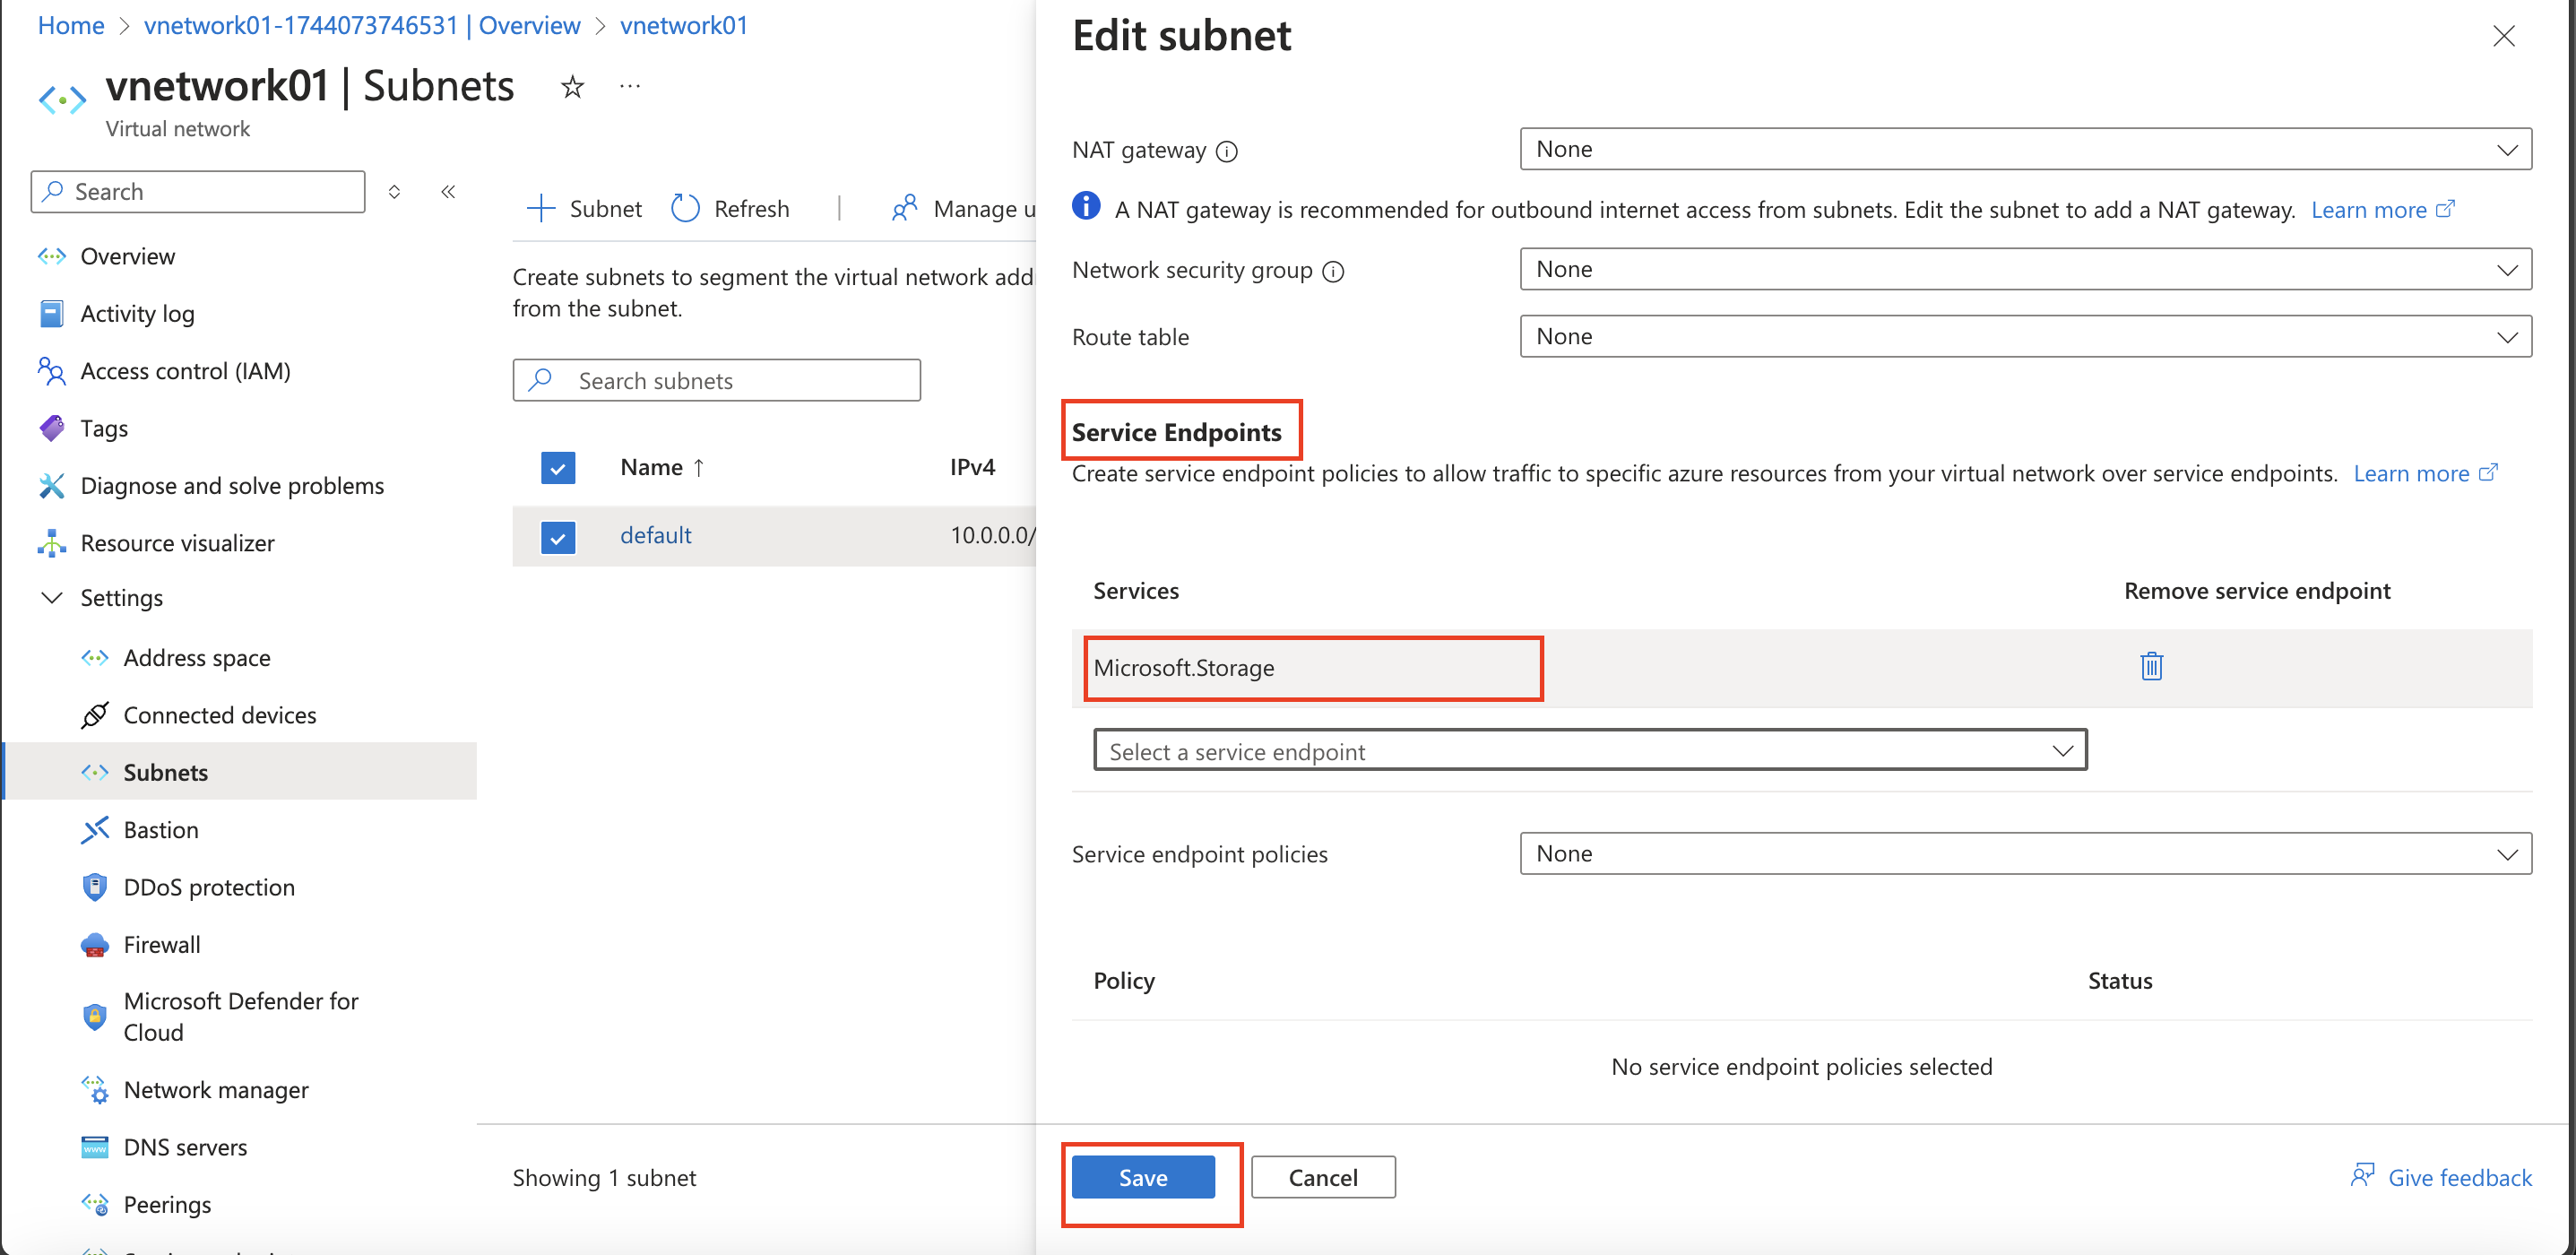Click the Refresh circular arrow icon
Screen dimensions: 2576x1255
(x=685, y=209)
